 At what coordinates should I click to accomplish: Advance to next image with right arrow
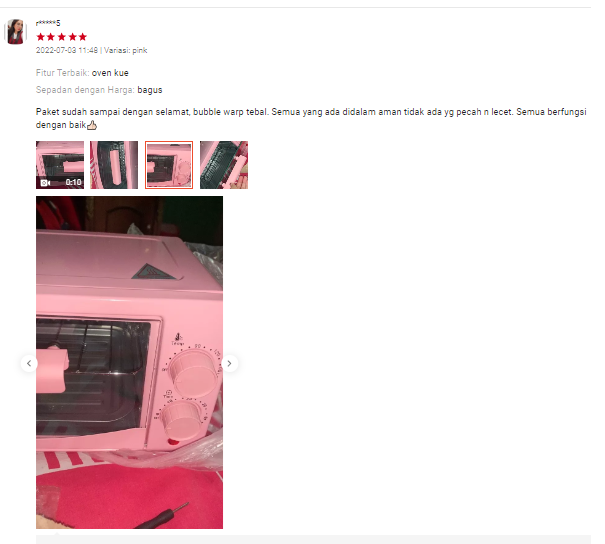[230, 363]
